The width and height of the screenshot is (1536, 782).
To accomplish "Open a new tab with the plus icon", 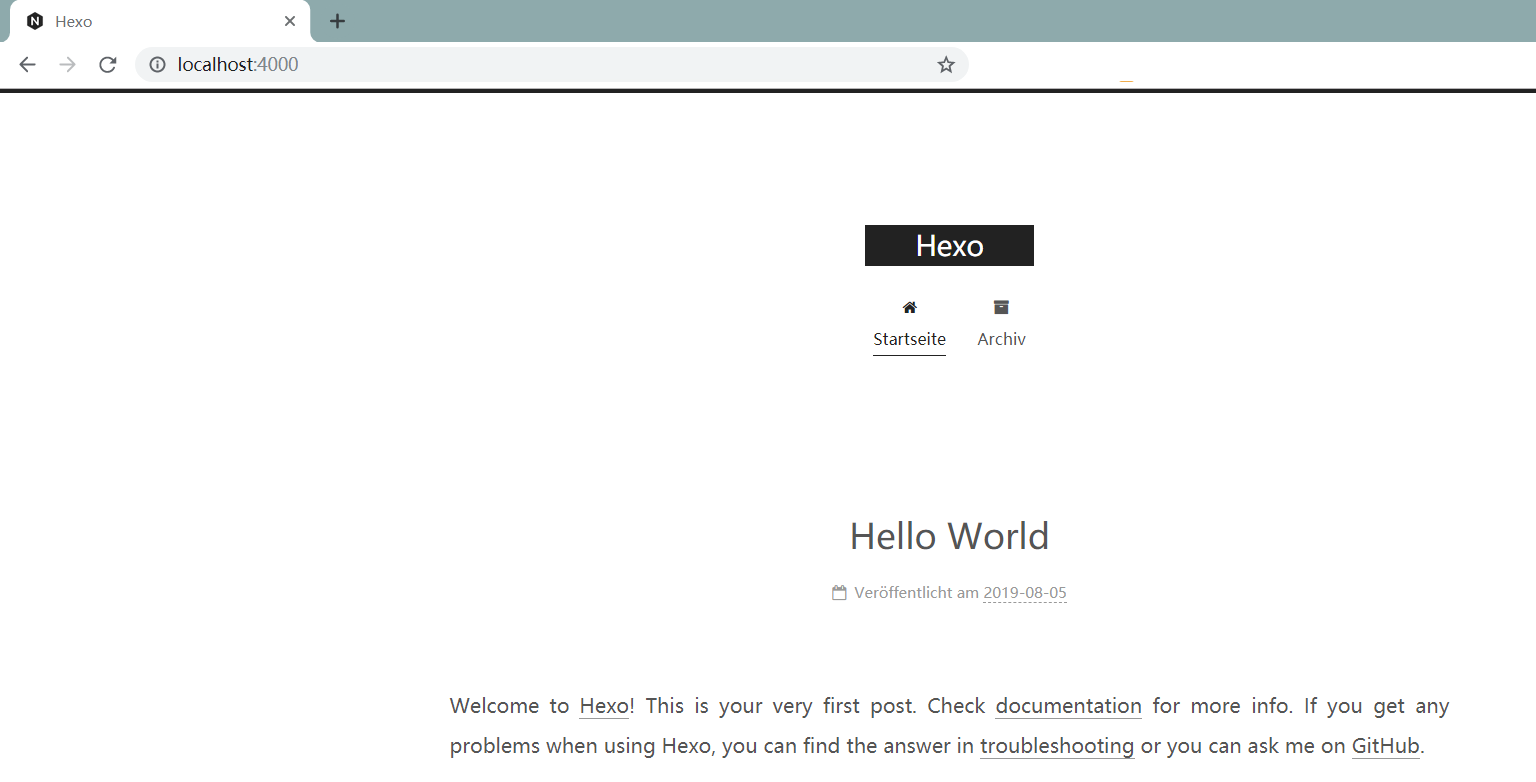I will coord(338,21).
